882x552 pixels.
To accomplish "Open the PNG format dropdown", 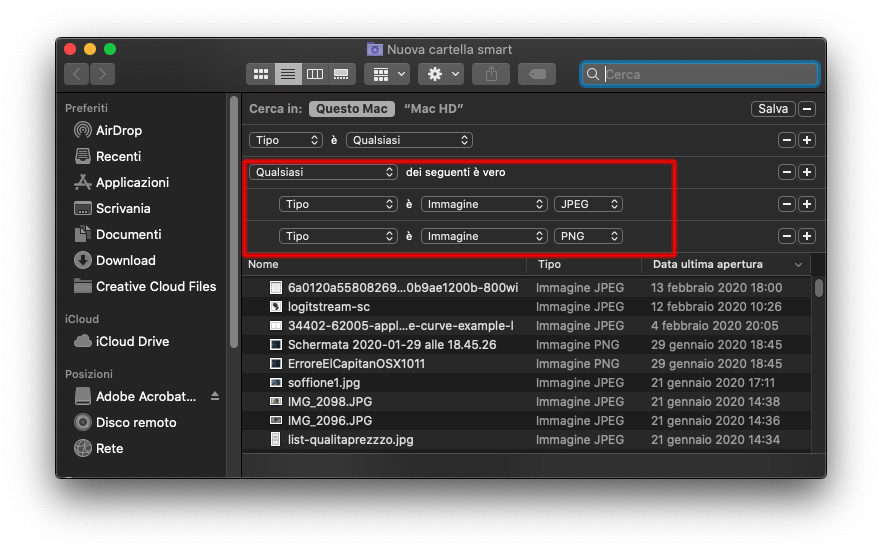I will [588, 236].
